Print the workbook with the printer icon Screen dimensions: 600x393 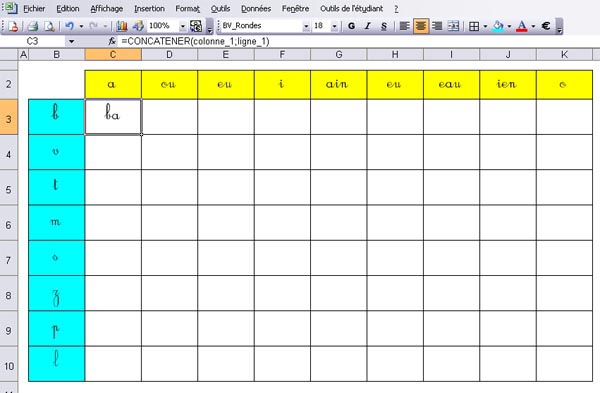[33, 26]
